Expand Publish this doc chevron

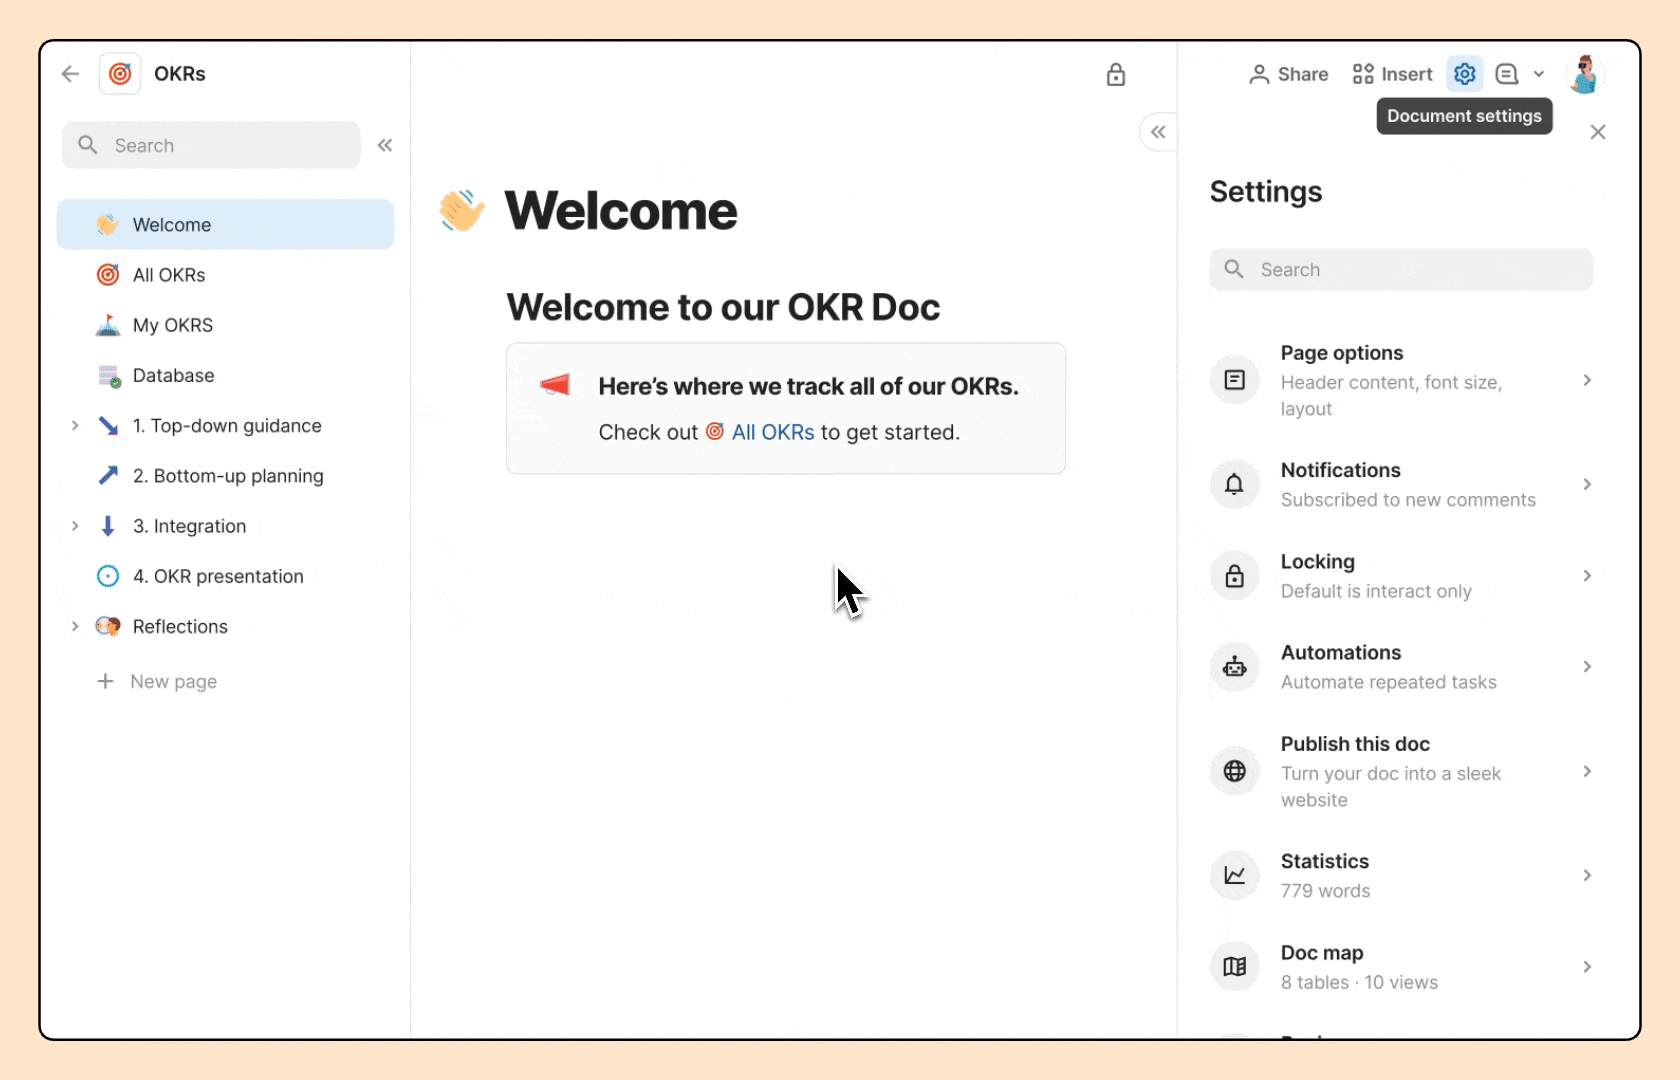(1587, 771)
